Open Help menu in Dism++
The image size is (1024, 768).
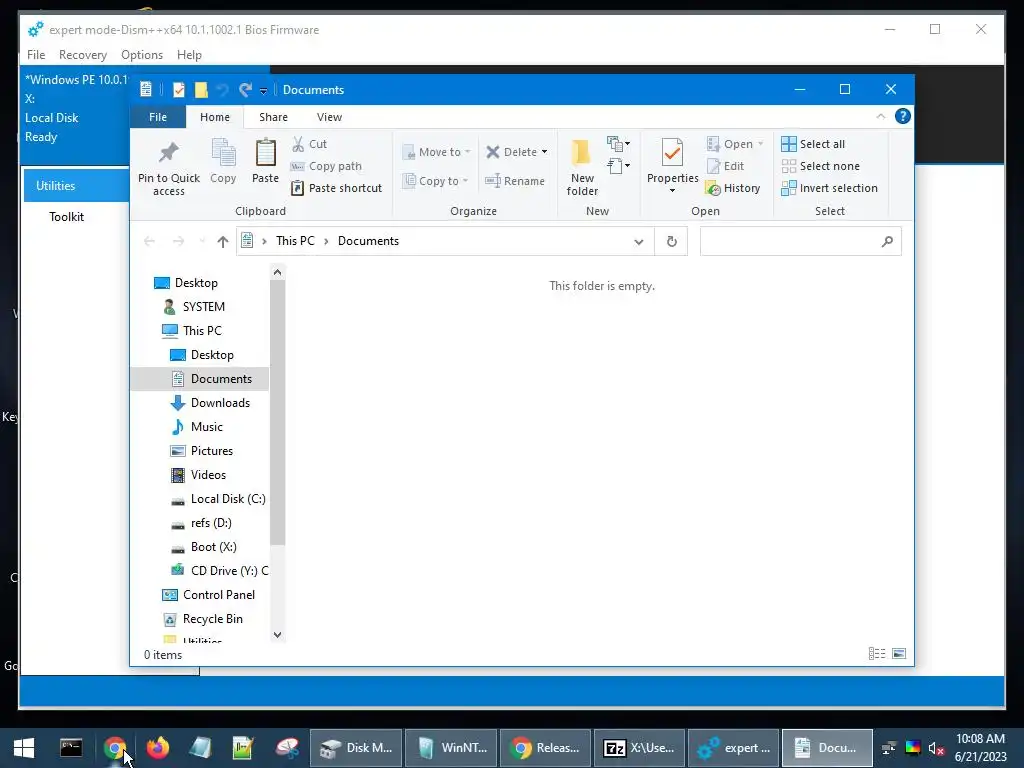(x=189, y=55)
